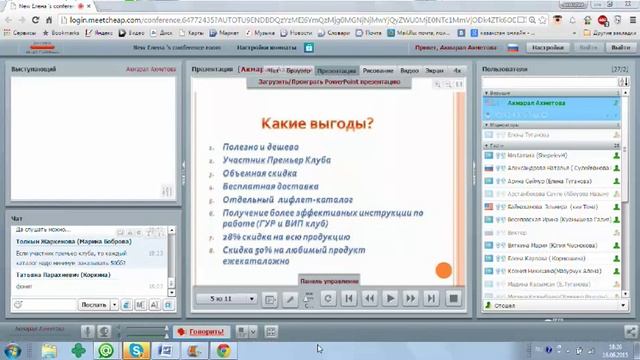Click the 'Панель управления' label tab

click(x=329, y=281)
